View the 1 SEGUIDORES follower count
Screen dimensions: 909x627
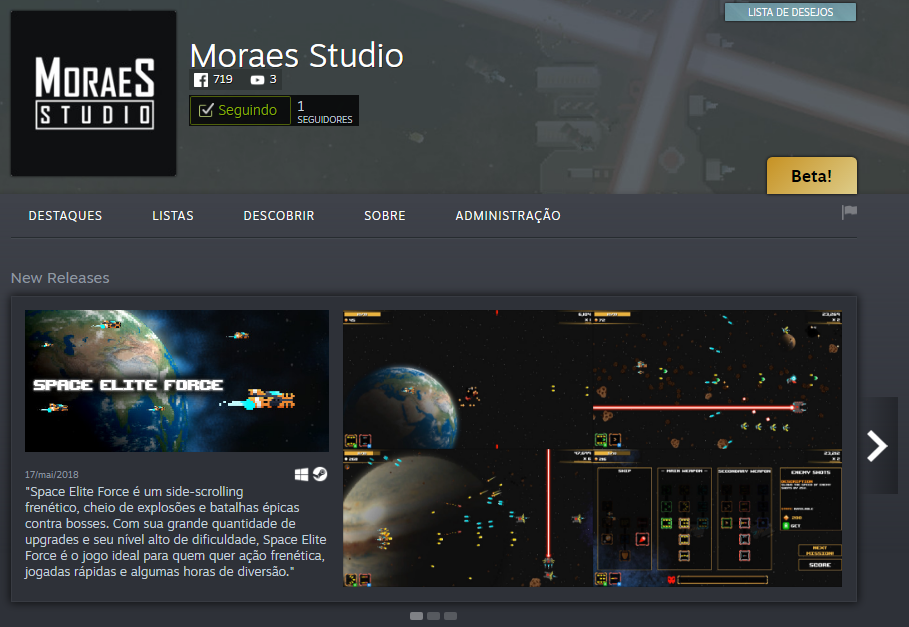pos(324,111)
